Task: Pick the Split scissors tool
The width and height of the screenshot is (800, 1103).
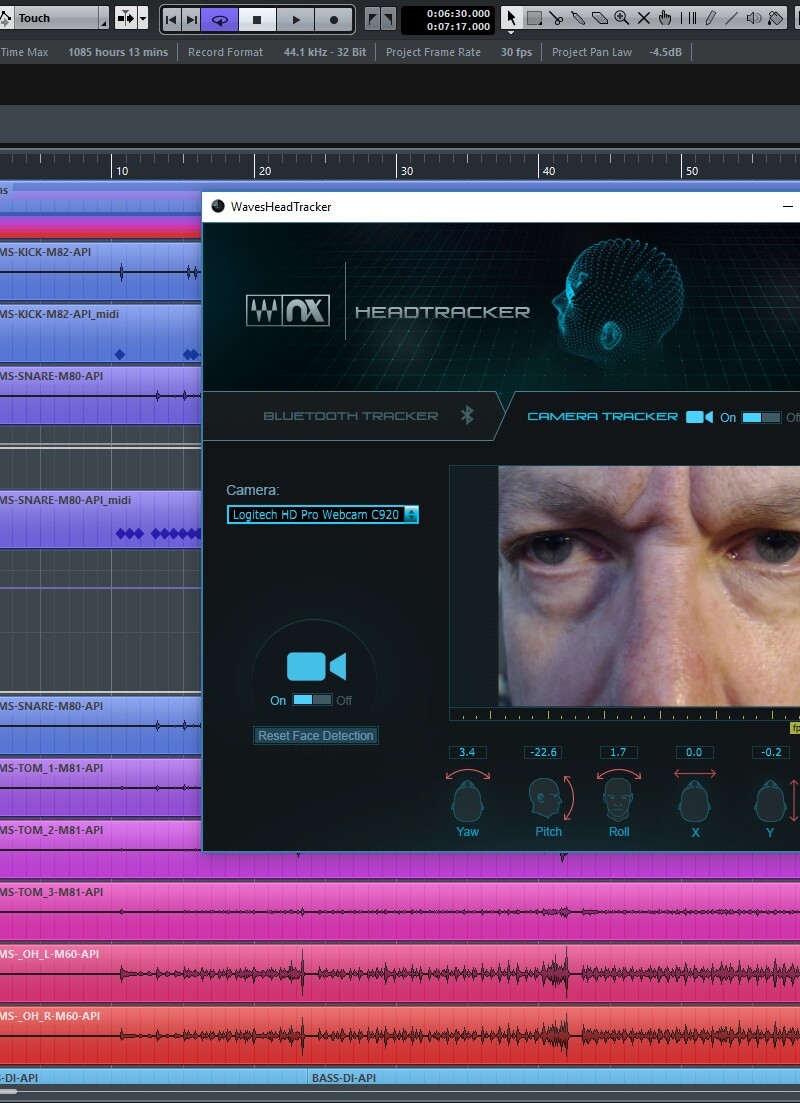Action: [x=557, y=17]
